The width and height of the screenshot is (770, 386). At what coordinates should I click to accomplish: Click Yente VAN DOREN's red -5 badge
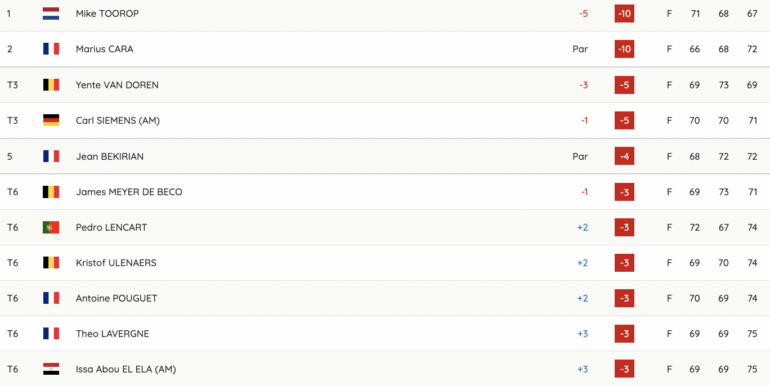coord(624,85)
